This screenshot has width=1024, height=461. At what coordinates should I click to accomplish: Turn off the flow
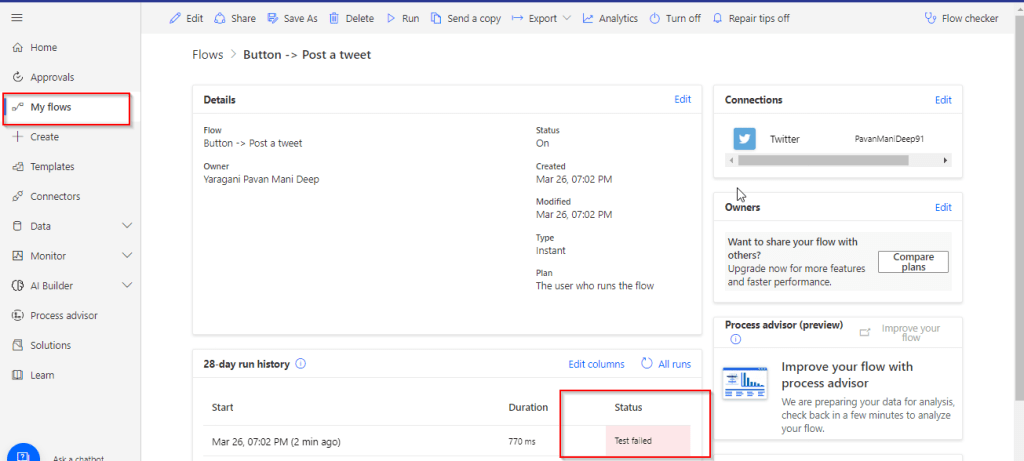coord(674,18)
